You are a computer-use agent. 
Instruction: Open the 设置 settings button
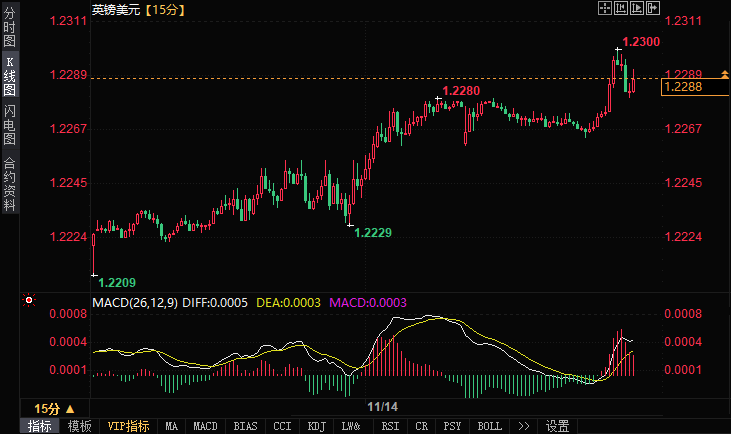(x=558, y=426)
